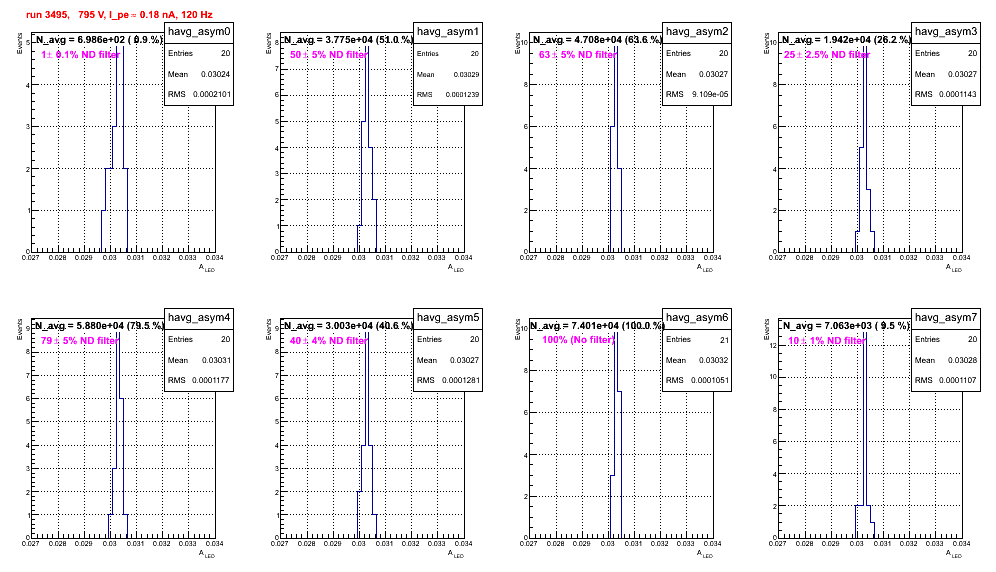Click the N_avg = 5.880e+04 label
This screenshot has width=996, height=572.
click(x=99, y=326)
